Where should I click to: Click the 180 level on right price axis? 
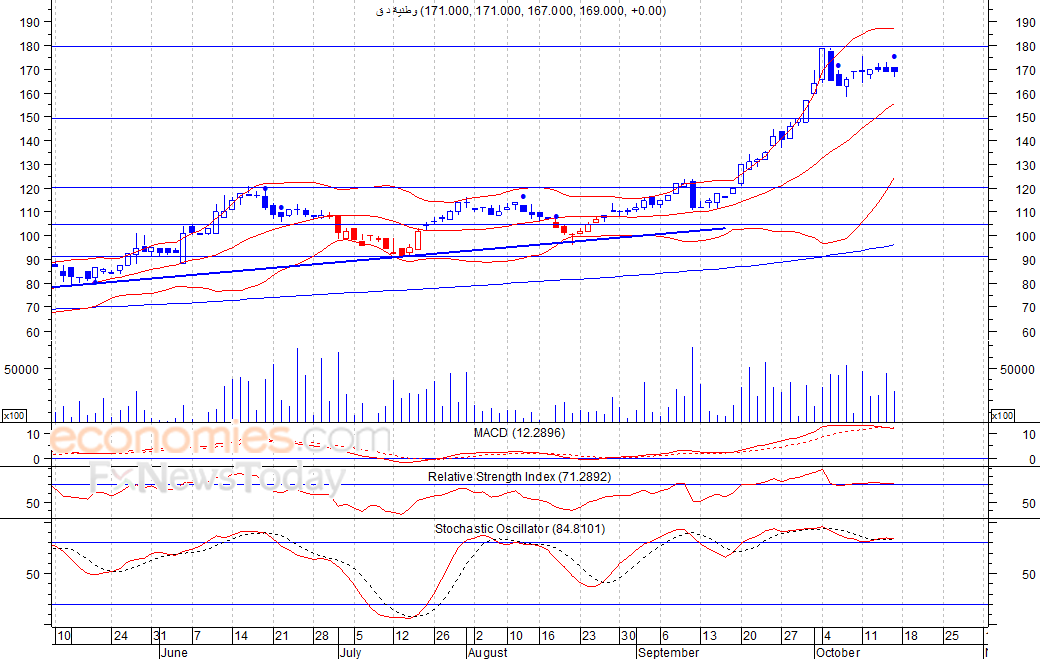1025,46
